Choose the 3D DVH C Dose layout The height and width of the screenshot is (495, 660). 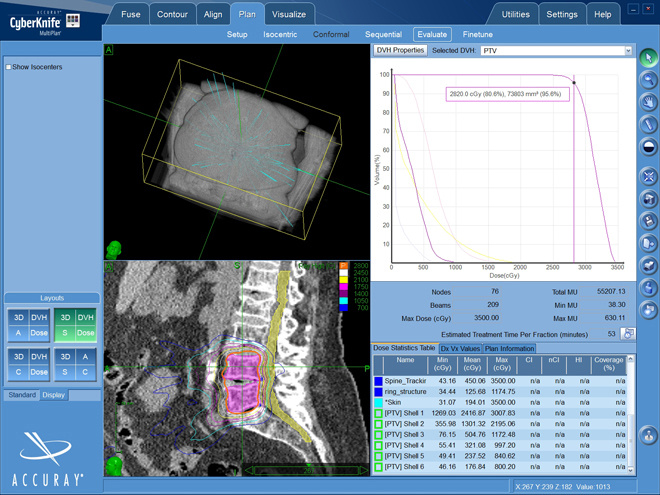click(x=29, y=365)
